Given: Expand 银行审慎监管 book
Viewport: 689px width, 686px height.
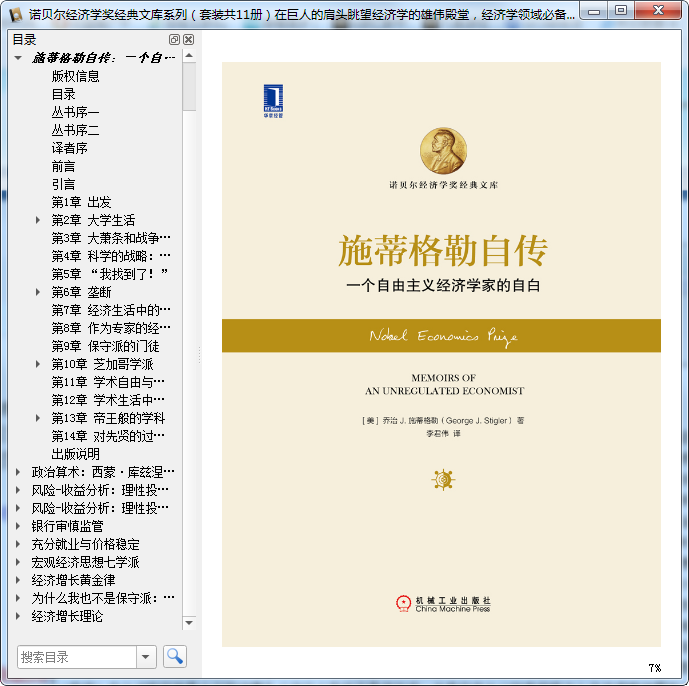Looking at the screenshot, I should click(18, 526).
